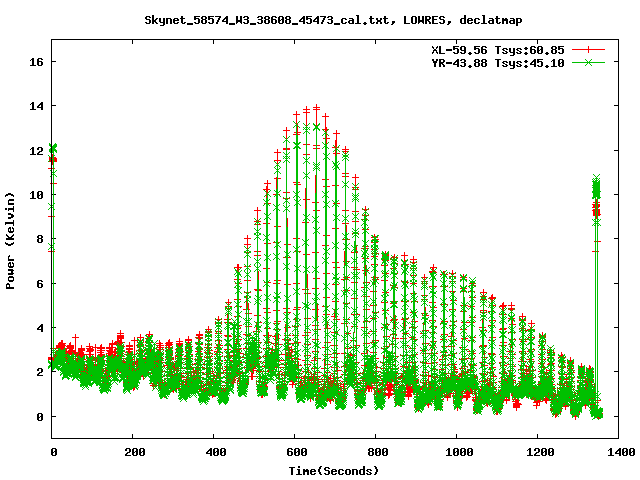Click the y-axis tick value 8
The image size is (640, 480).
(40, 239)
